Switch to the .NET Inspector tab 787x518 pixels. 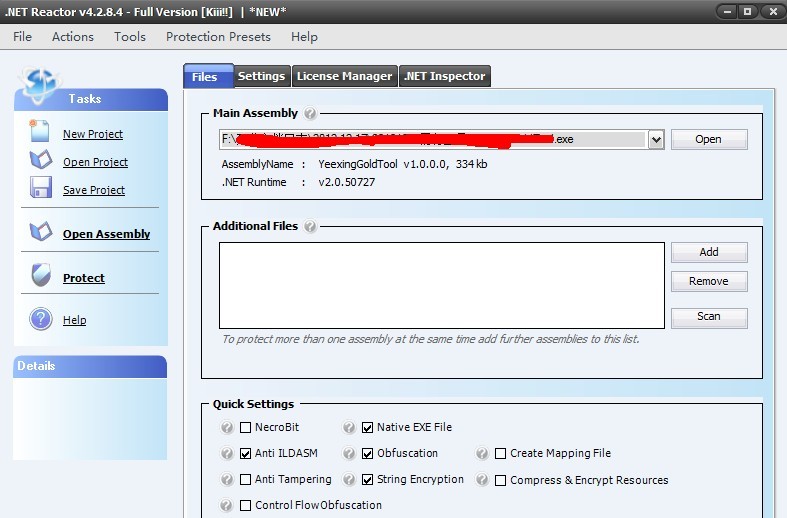point(445,76)
